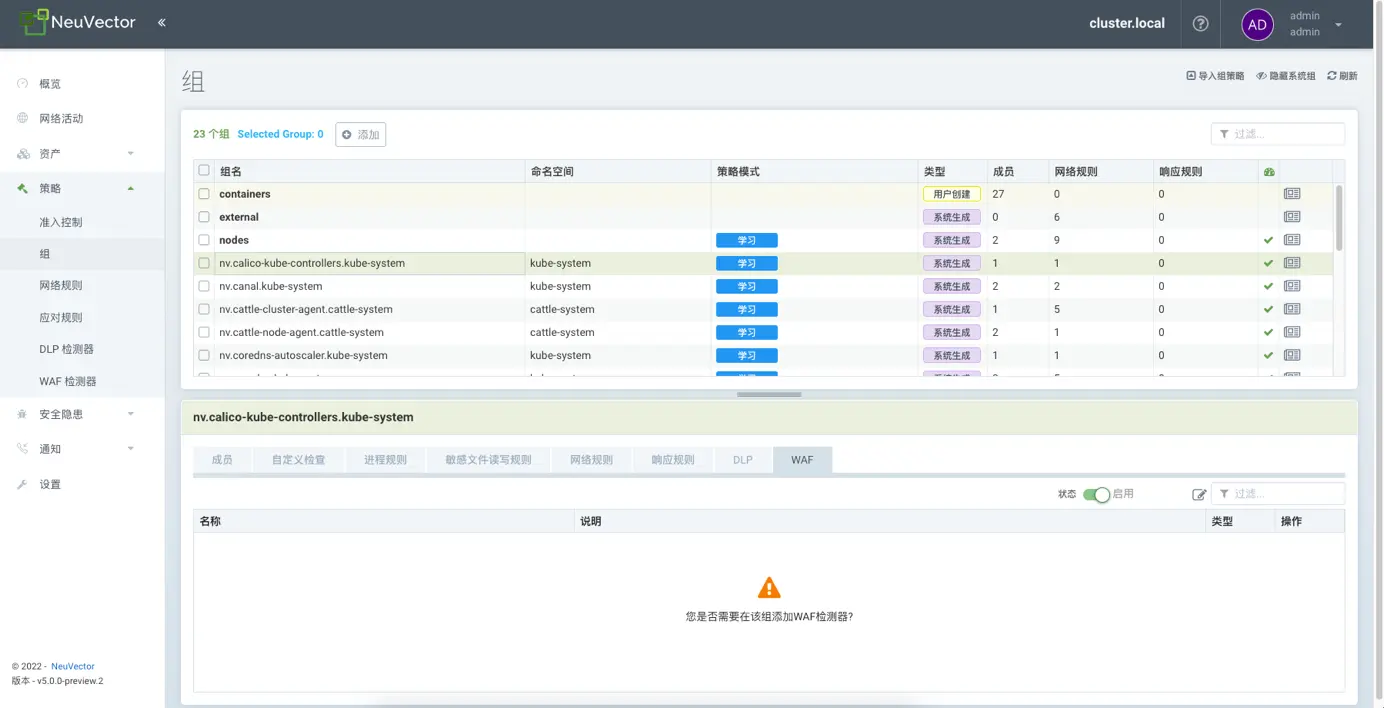Image resolution: width=1384 pixels, height=708 pixels.
Task: Tick the checkbox for external group
Action: coord(204,217)
